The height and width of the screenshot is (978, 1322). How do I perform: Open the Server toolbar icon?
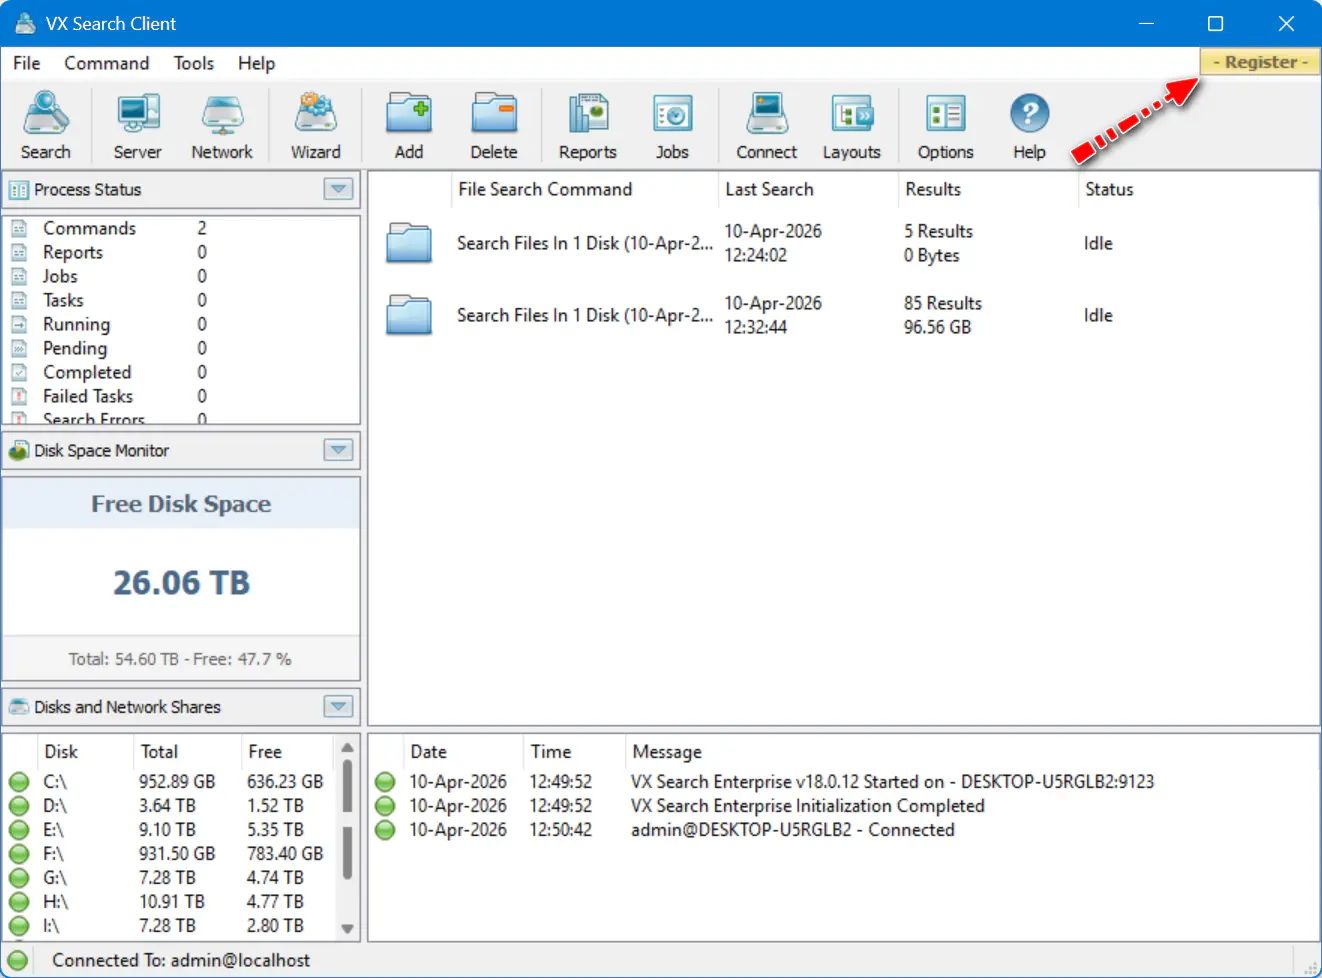click(x=137, y=125)
